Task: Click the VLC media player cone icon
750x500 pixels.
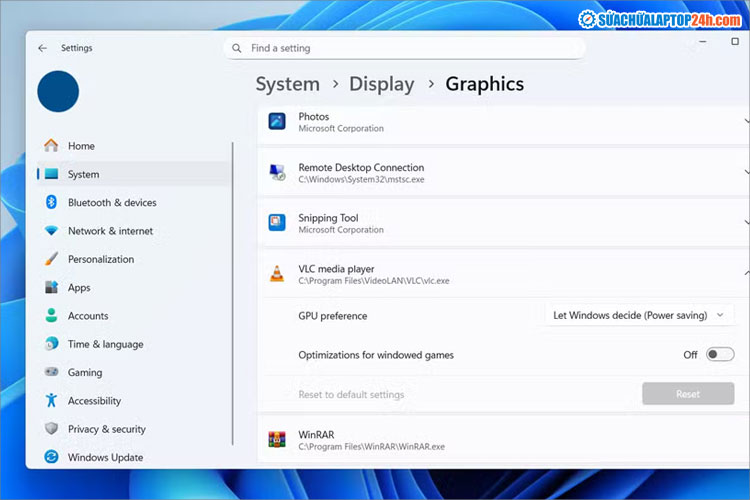Action: point(277,274)
